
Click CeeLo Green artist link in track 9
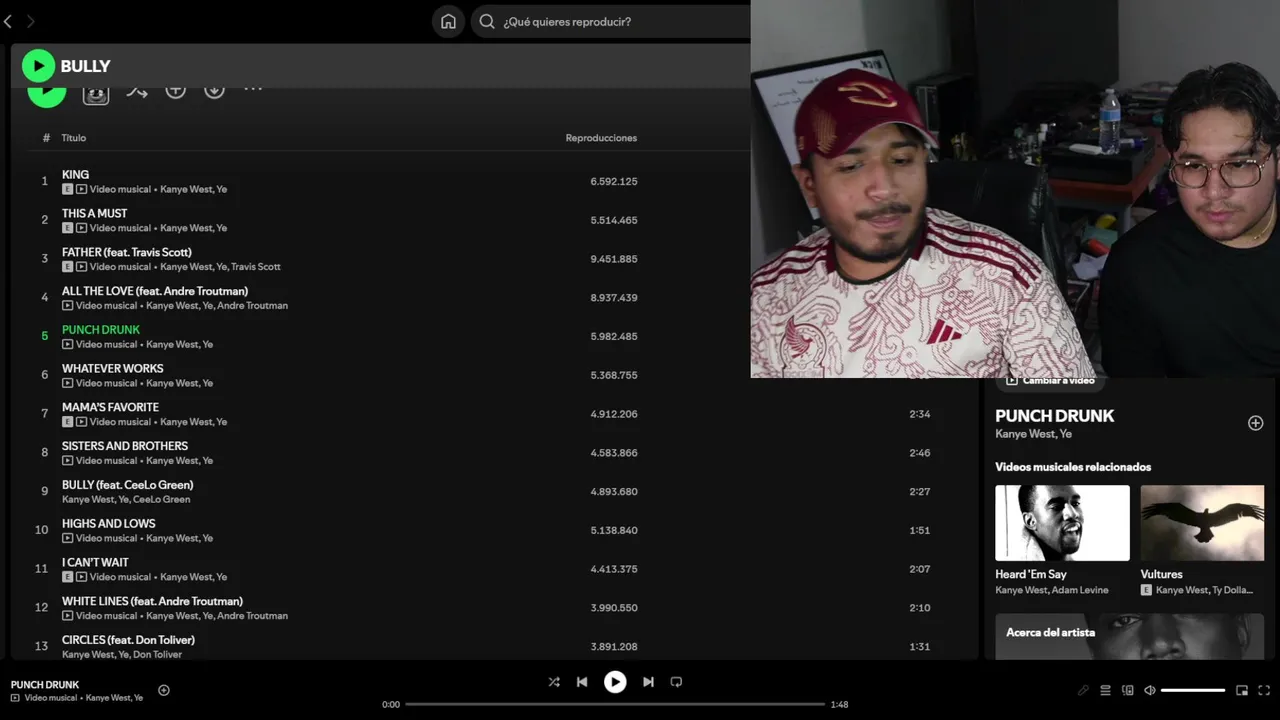click(x=162, y=499)
